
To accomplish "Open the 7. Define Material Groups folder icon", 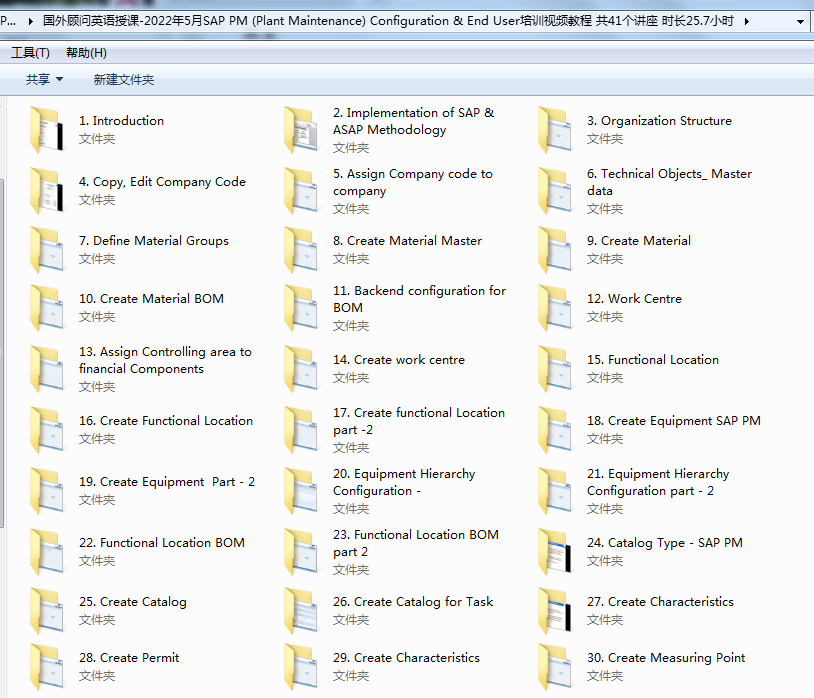I will [47, 250].
